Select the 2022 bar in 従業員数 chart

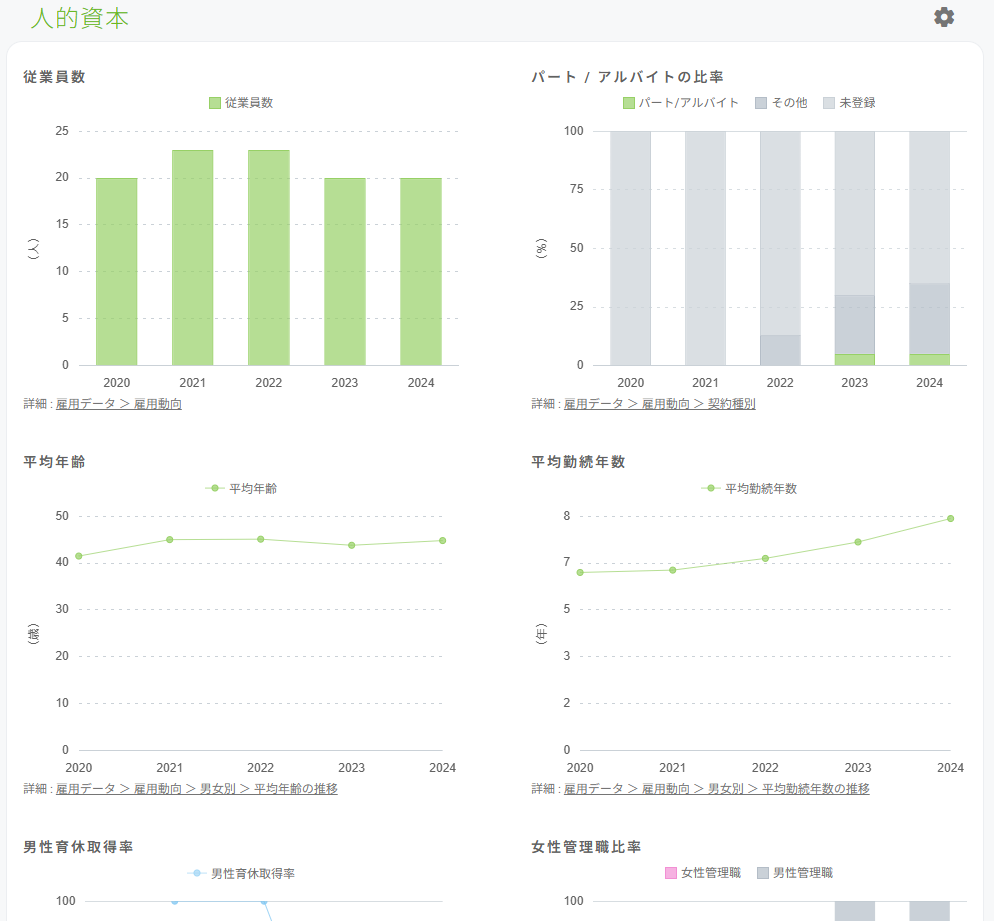coord(269,257)
